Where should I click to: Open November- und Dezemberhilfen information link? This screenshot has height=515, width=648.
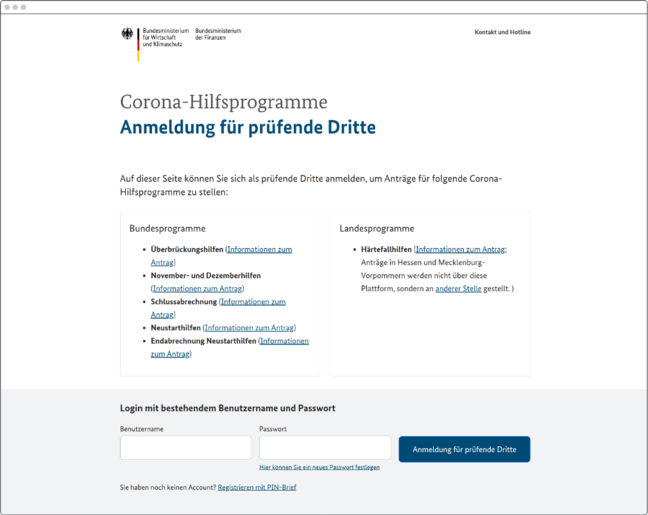[x=197, y=288]
